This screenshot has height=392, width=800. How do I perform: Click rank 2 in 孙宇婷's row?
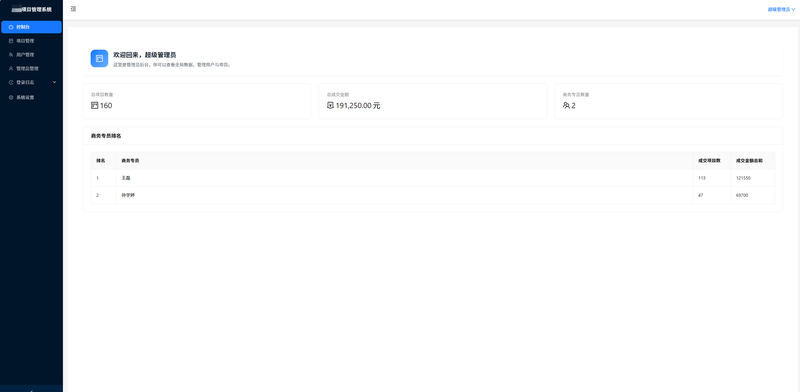[97, 195]
